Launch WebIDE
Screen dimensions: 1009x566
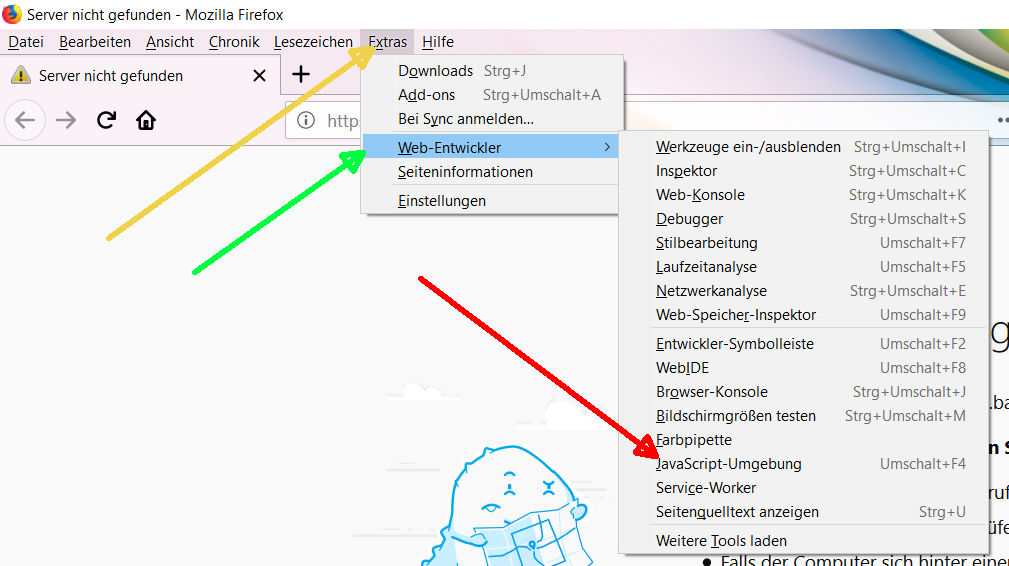(x=804, y=368)
